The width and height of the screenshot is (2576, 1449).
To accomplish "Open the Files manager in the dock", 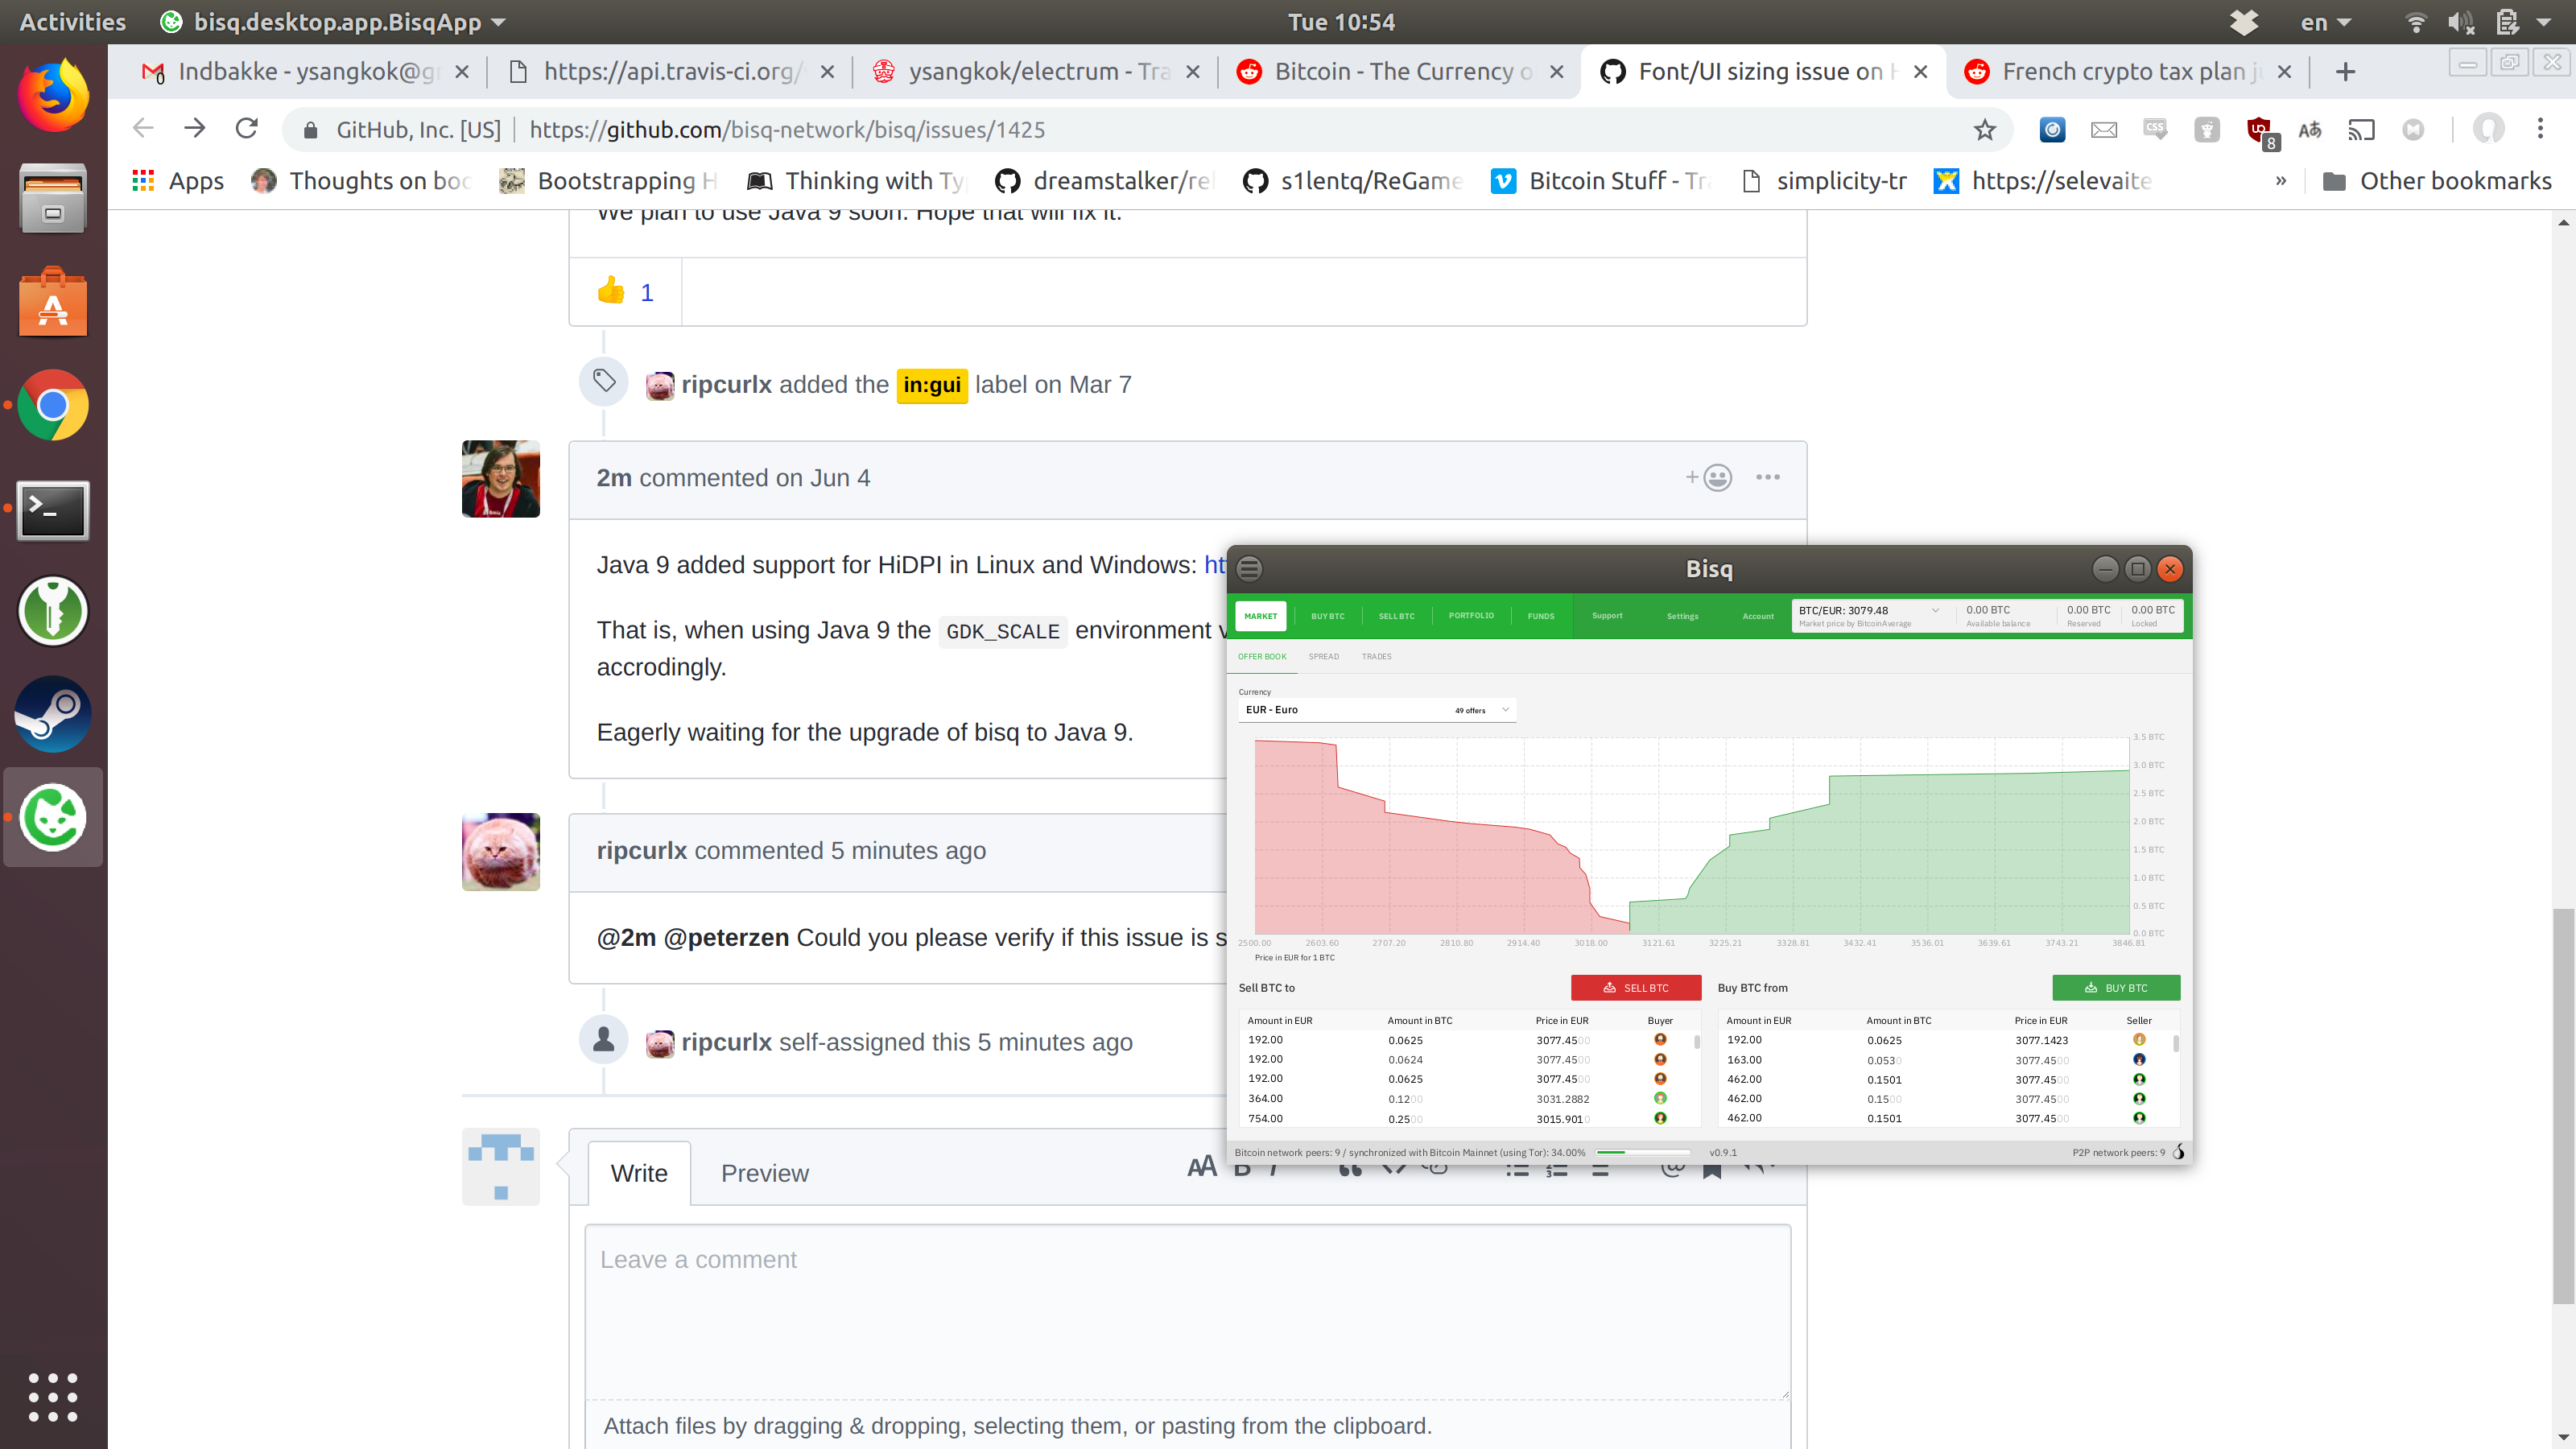I will coord(53,198).
